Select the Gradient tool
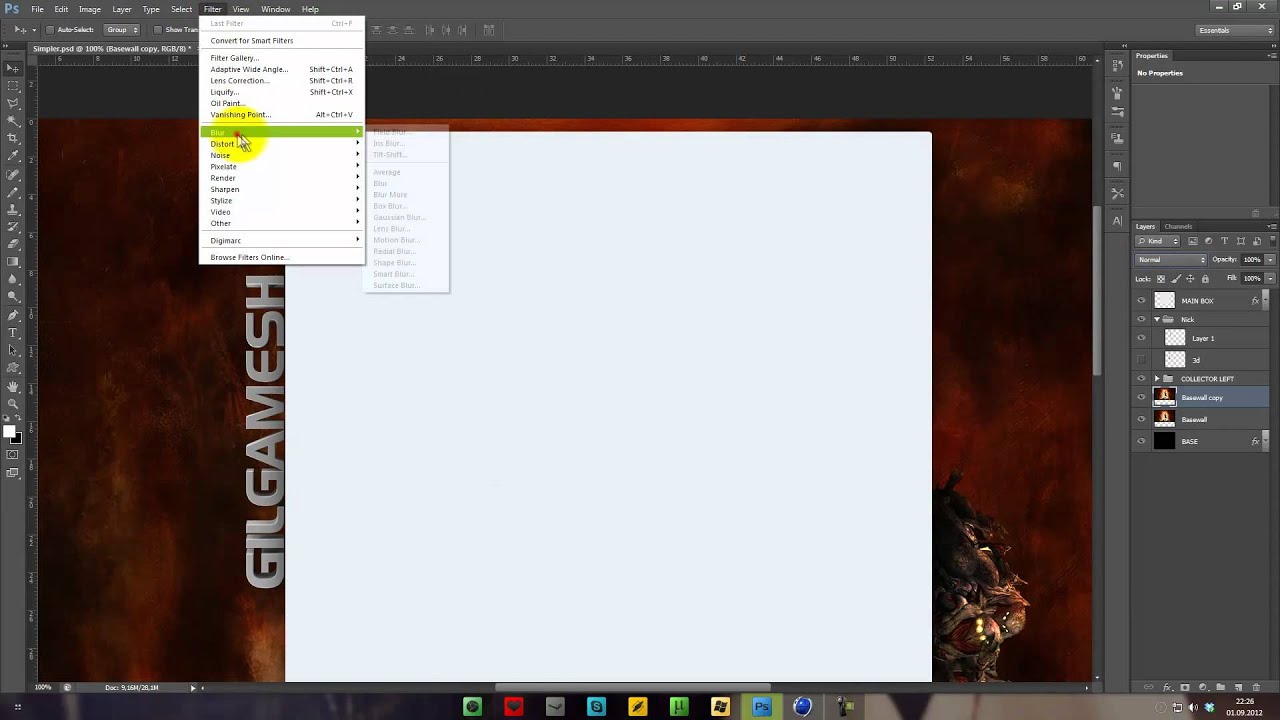This screenshot has width=1280, height=720. (13, 261)
